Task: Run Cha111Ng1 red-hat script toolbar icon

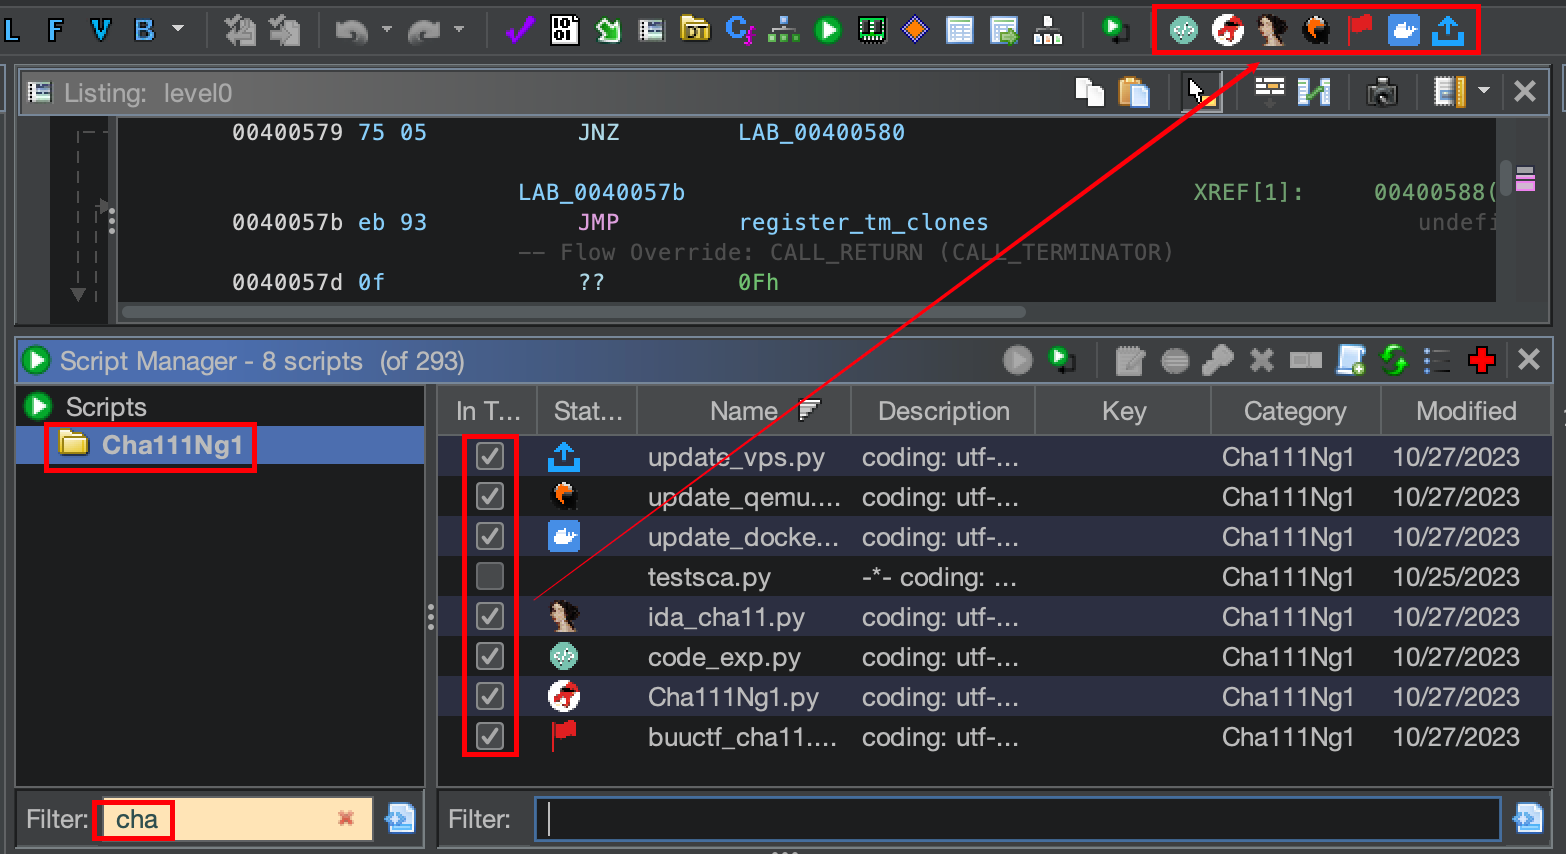Action: 1228,31
